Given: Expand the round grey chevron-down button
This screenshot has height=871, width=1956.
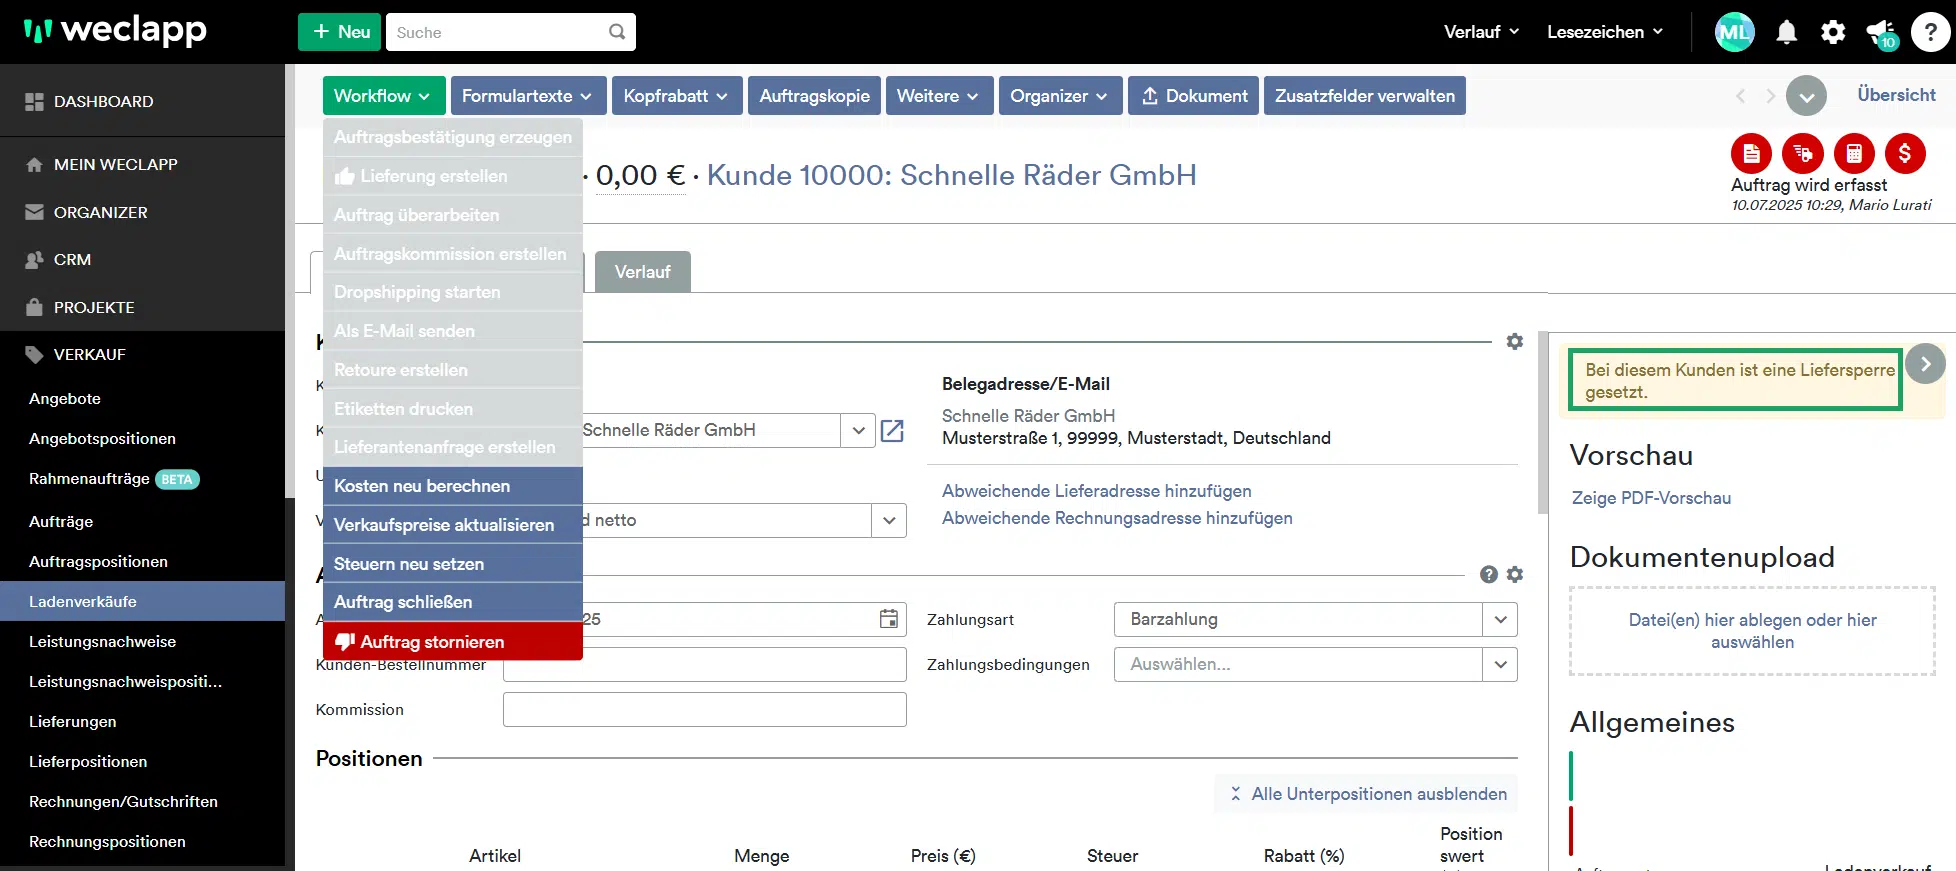Looking at the screenshot, I should pyautogui.click(x=1806, y=96).
